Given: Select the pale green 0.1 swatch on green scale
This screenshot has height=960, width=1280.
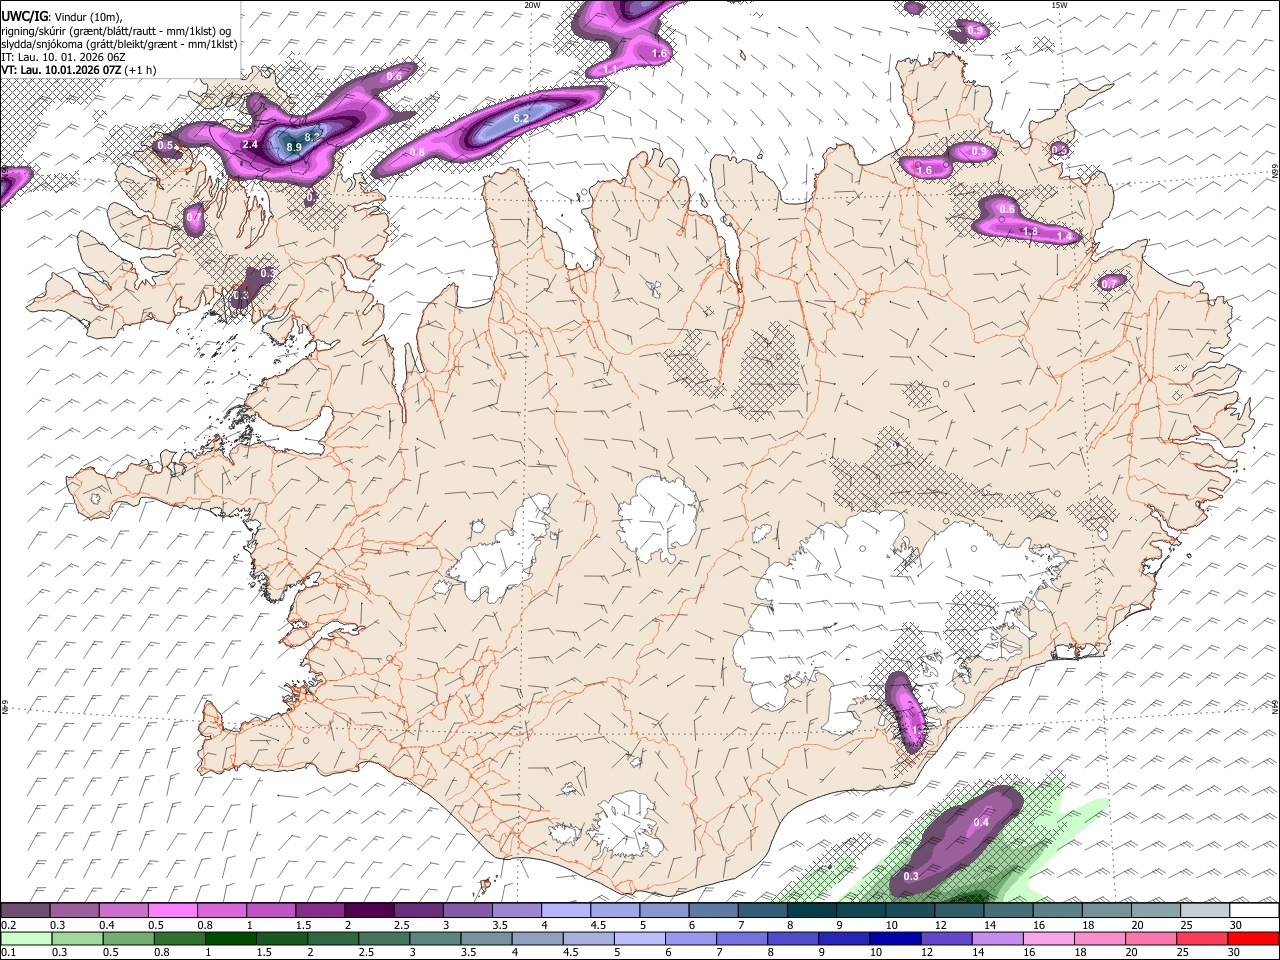Looking at the screenshot, I should point(27,938).
